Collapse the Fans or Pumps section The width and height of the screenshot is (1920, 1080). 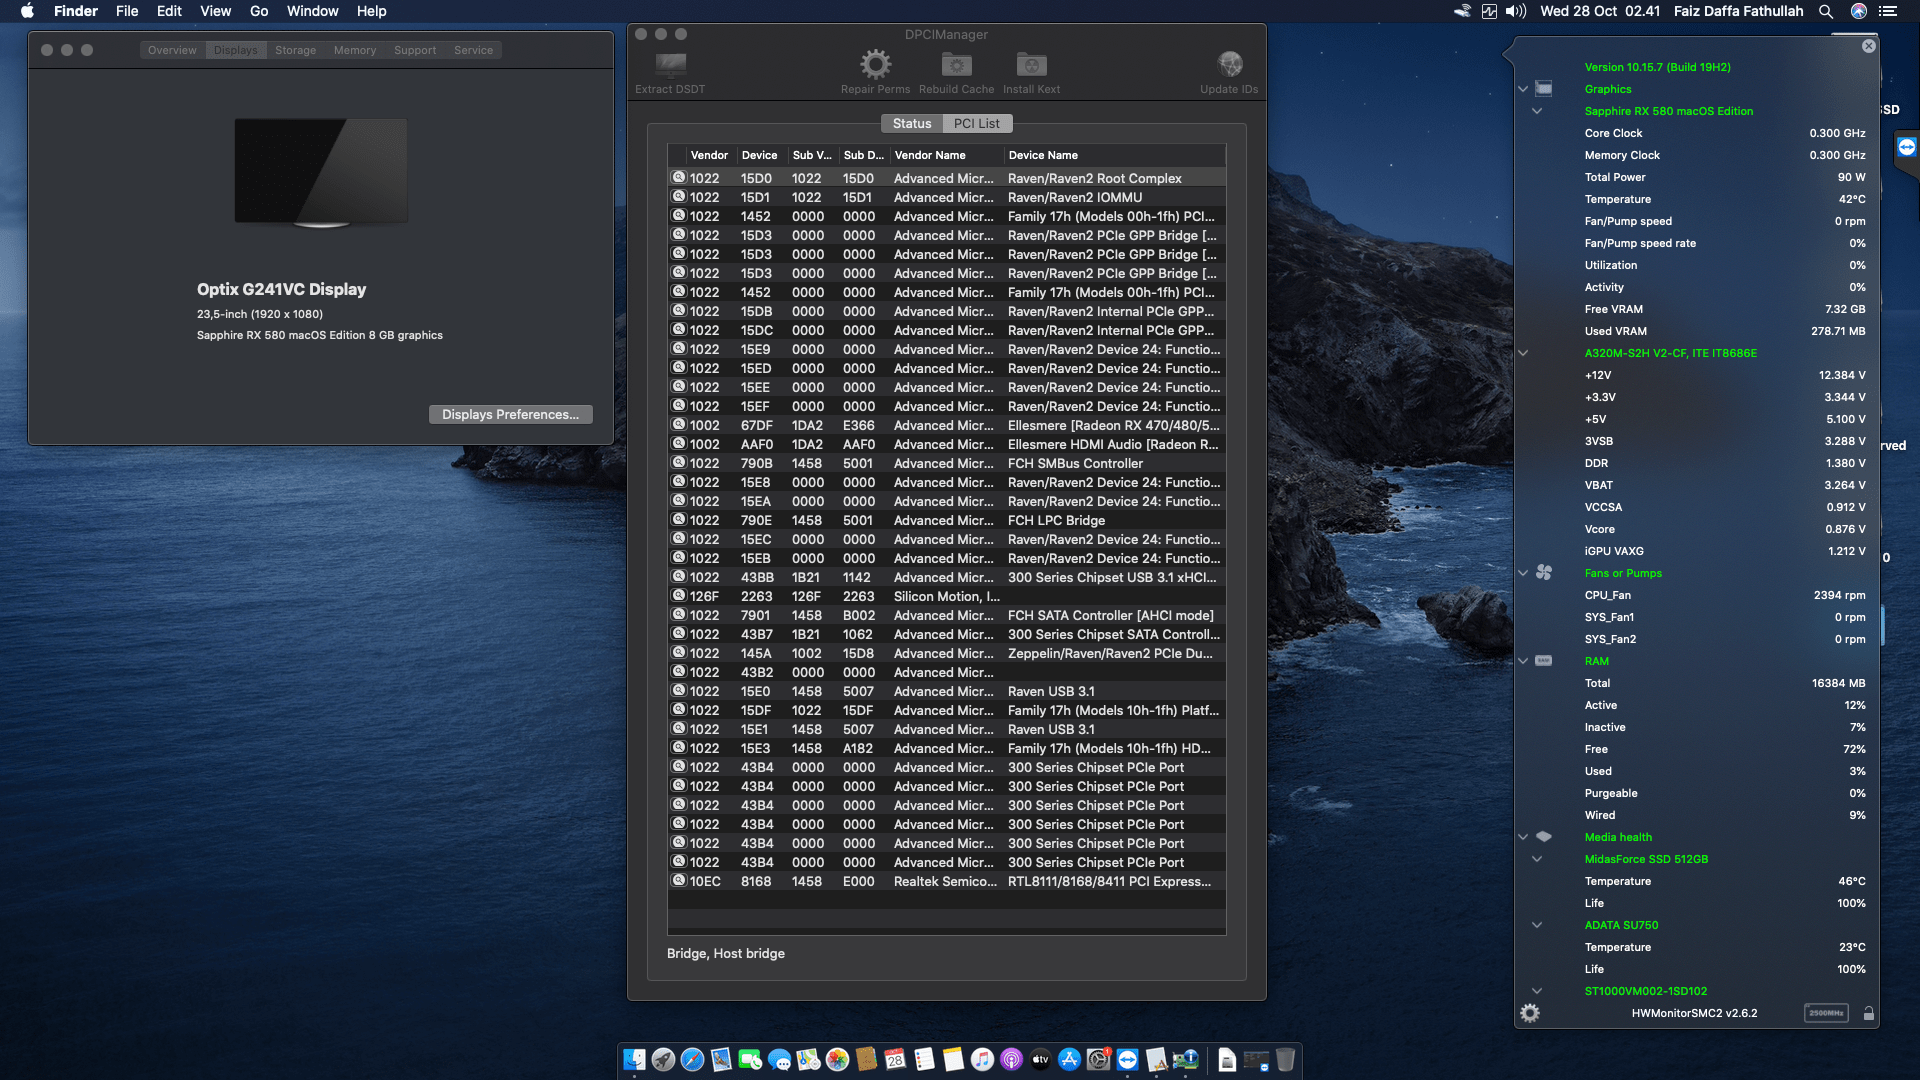(1523, 573)
